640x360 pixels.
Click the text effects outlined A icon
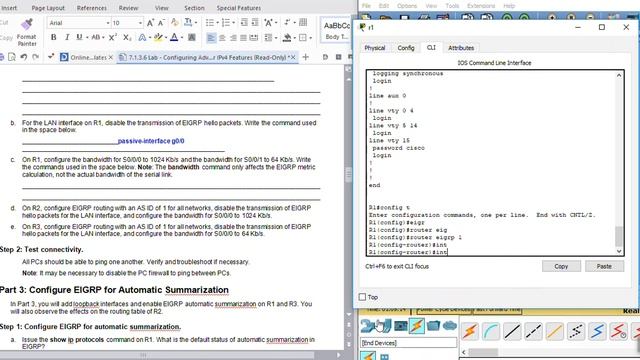142,38
